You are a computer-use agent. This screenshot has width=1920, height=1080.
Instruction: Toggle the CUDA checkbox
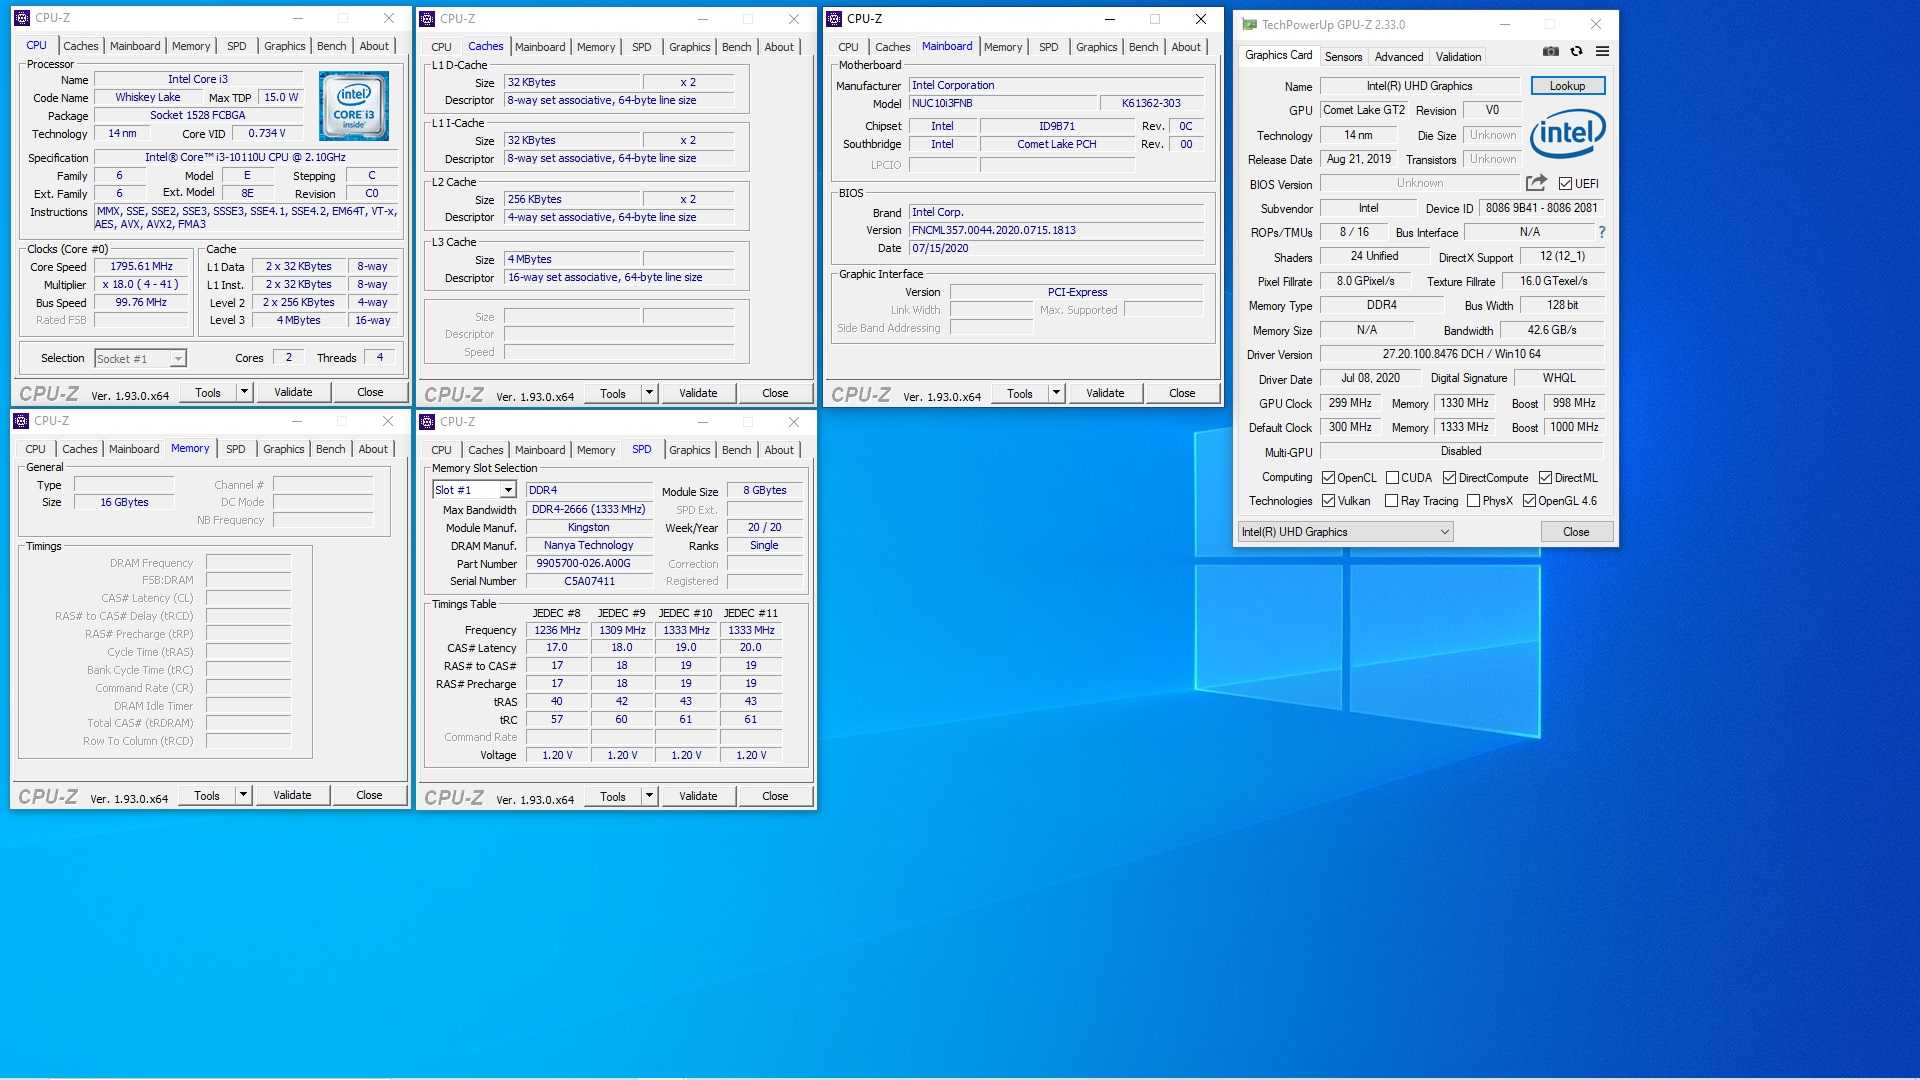[1392, 478]
